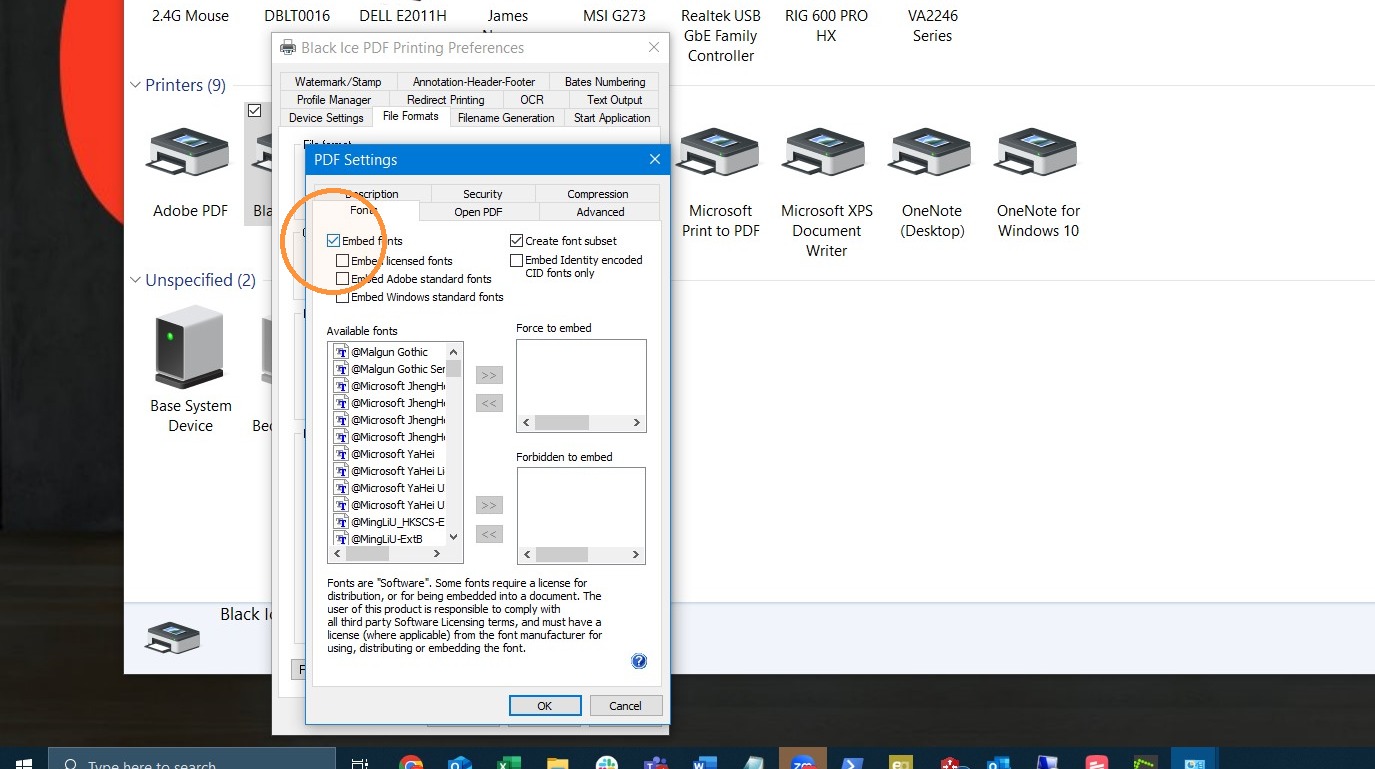Image resolution: width=1375 pixels, height=769 pixels.
Task: Click the Available fonts scroll up arrow
Action: click(x=454, y=351)
